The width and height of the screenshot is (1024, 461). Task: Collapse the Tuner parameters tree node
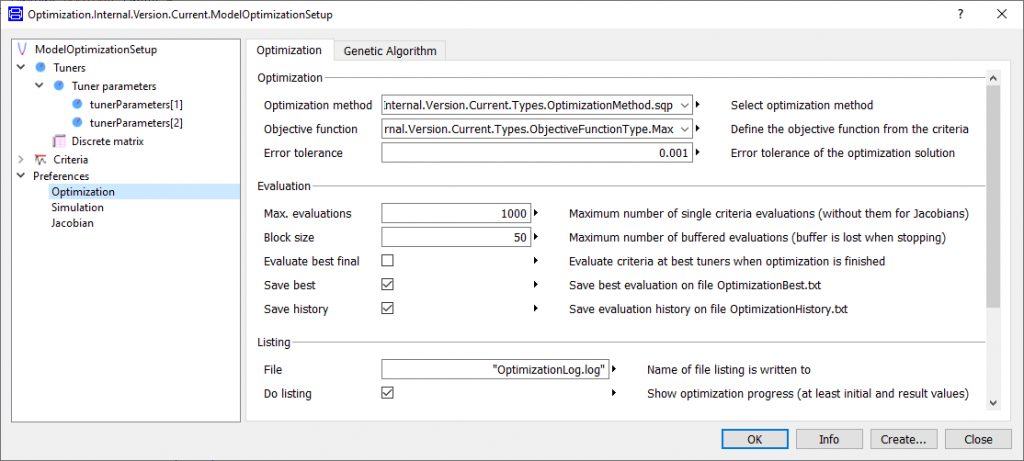coord(39,86)
